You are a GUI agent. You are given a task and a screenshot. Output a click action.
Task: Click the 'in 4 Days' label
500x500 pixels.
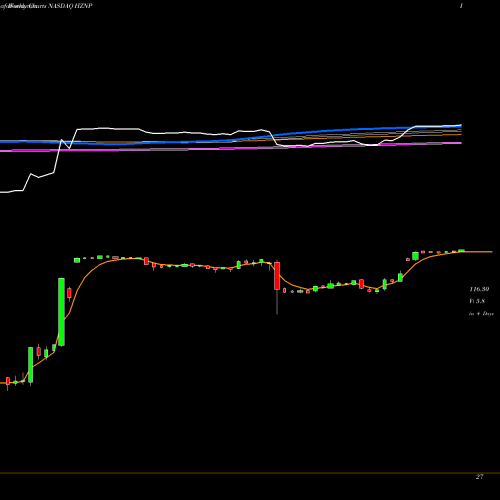[x=481, y=314]
